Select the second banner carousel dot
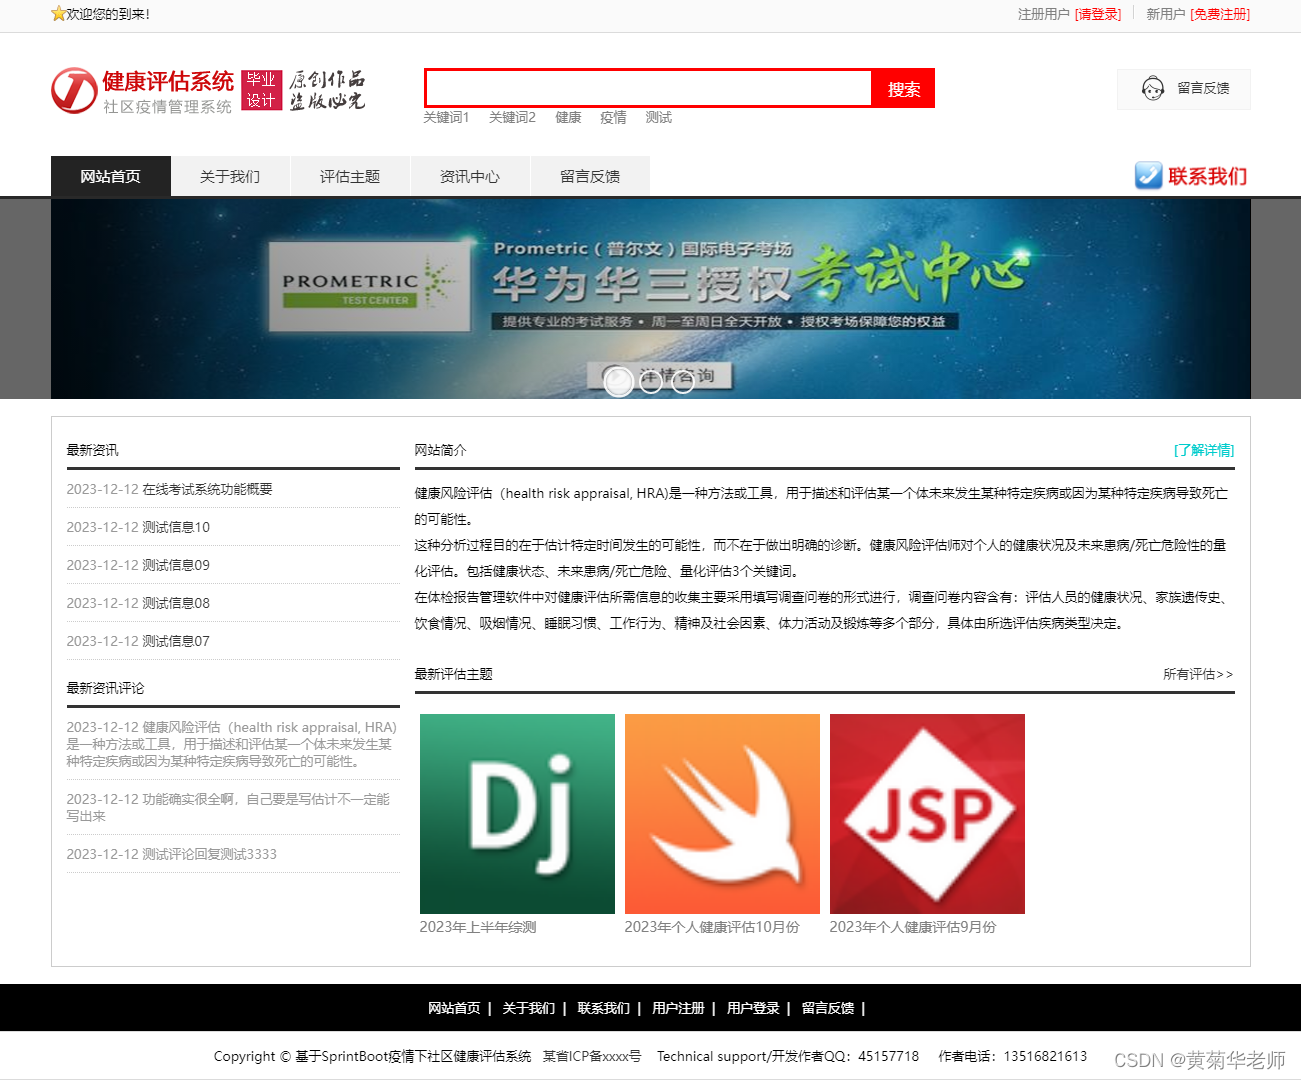Screen dimensions: 1301x1080 [x=651, y=381]
